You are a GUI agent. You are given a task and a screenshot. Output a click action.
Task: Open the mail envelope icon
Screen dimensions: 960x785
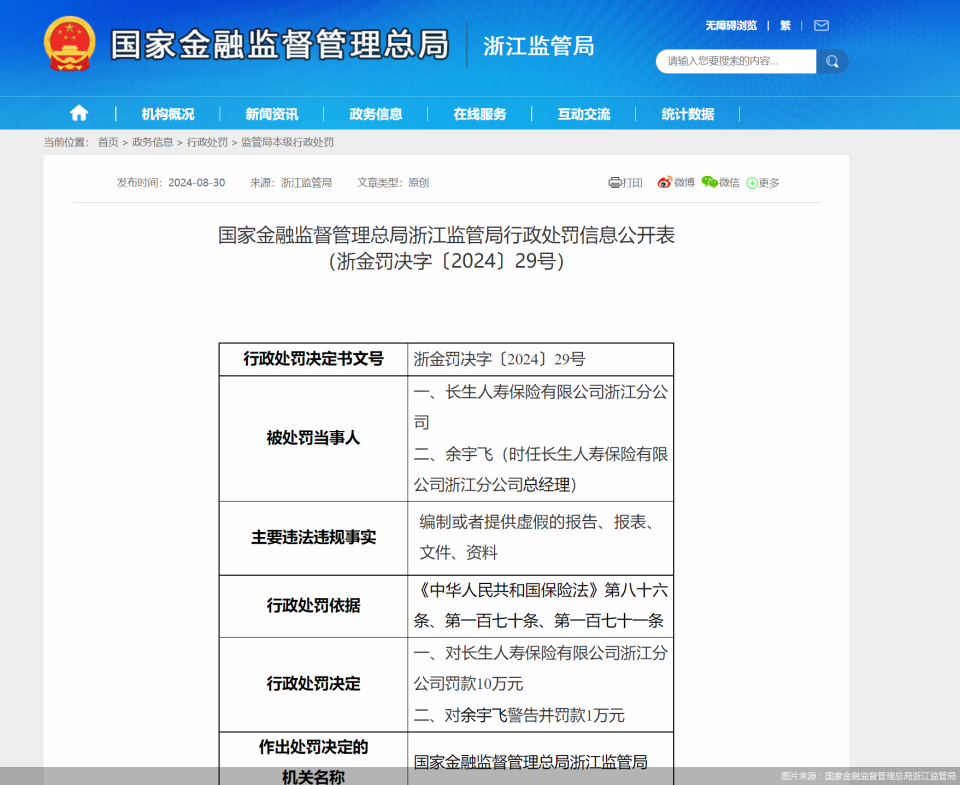pyautogui.click(x=821, y=25)
